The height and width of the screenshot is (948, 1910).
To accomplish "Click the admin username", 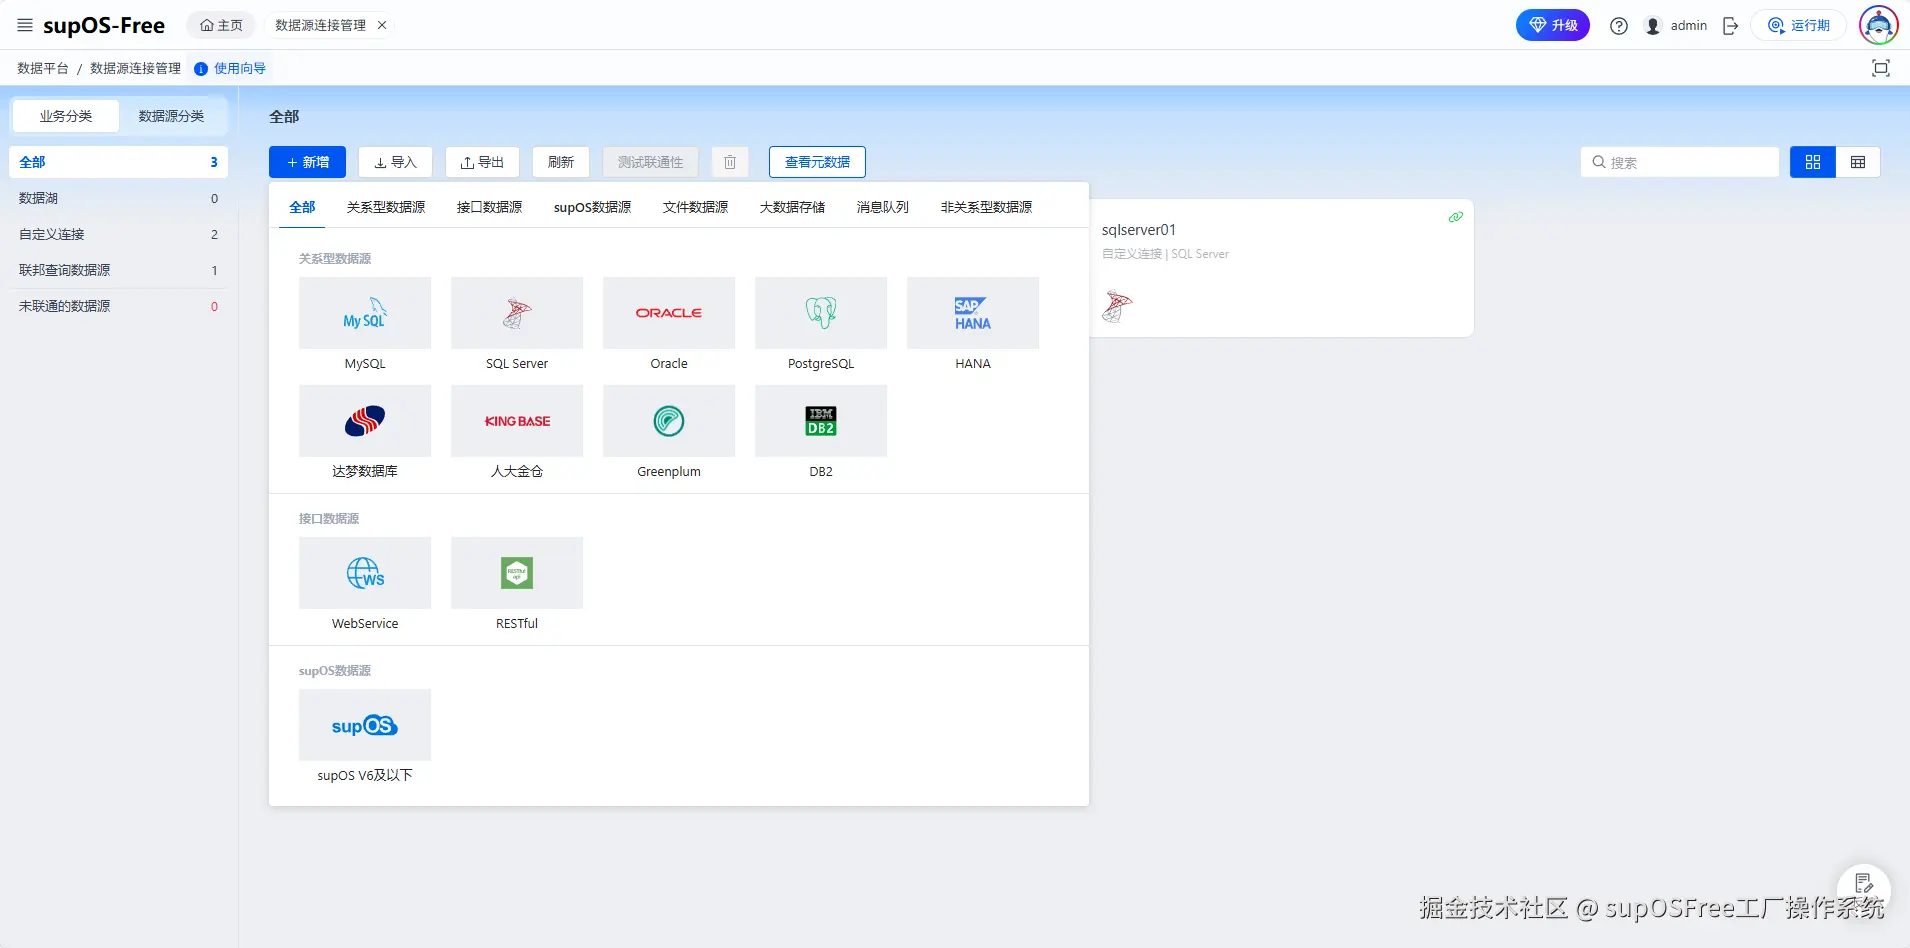I will click(1688, 26).
